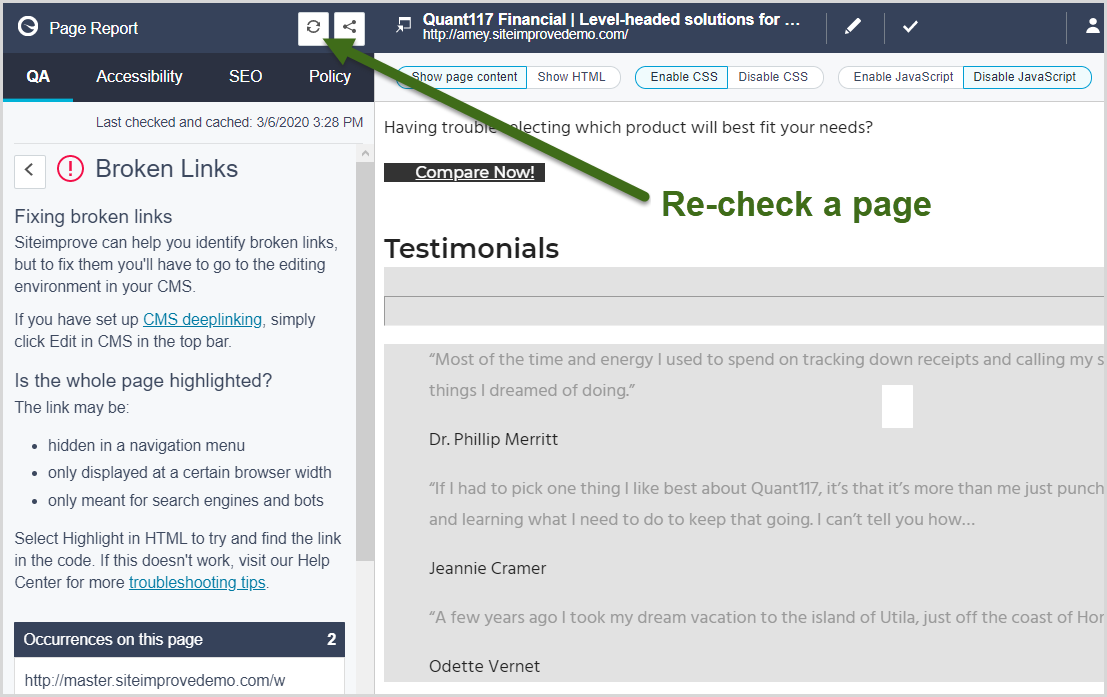The image size is (1107, 697).
Task: Open the troubleshooting tips link
Action: click(197, 582)
